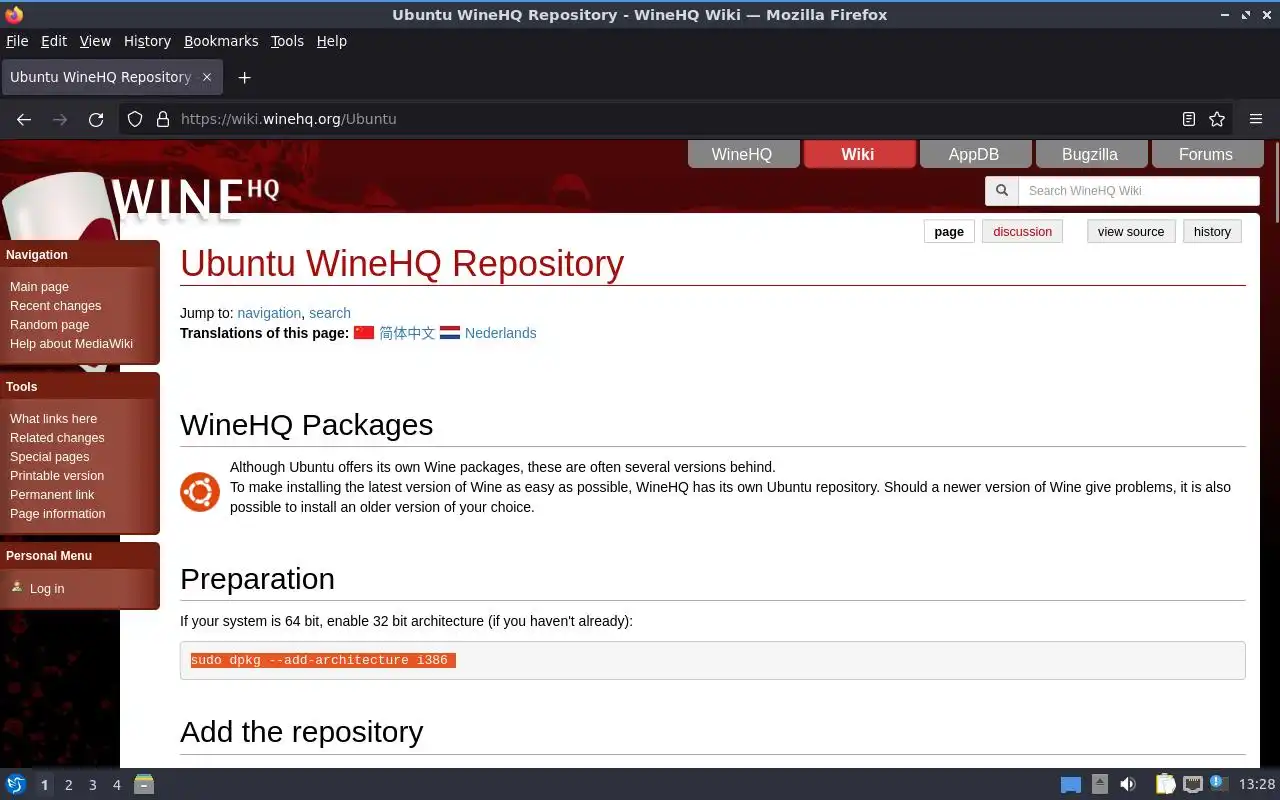The width and height of the screenshot is (1280, 800).
Task: Open the Edit menu
Action: click(x=54, y=41)
